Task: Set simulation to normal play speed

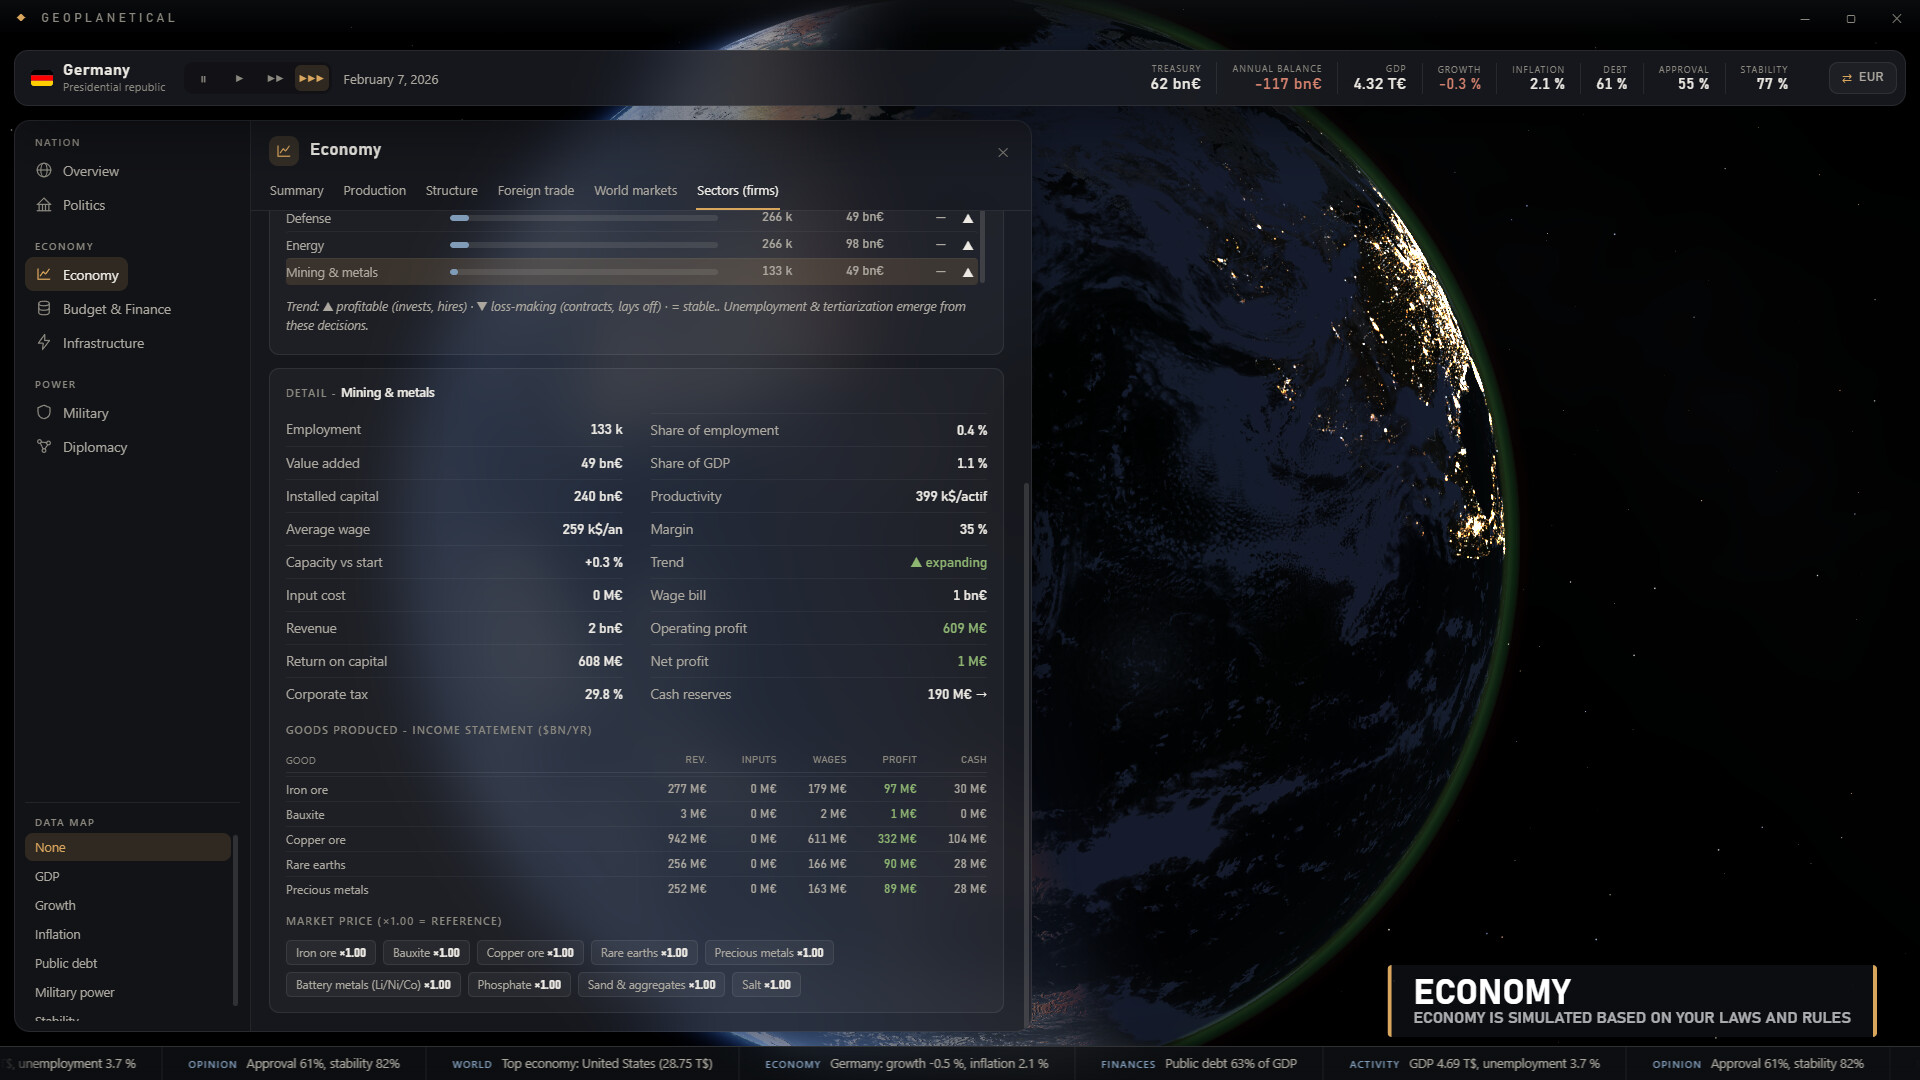Action: (239, 79)
